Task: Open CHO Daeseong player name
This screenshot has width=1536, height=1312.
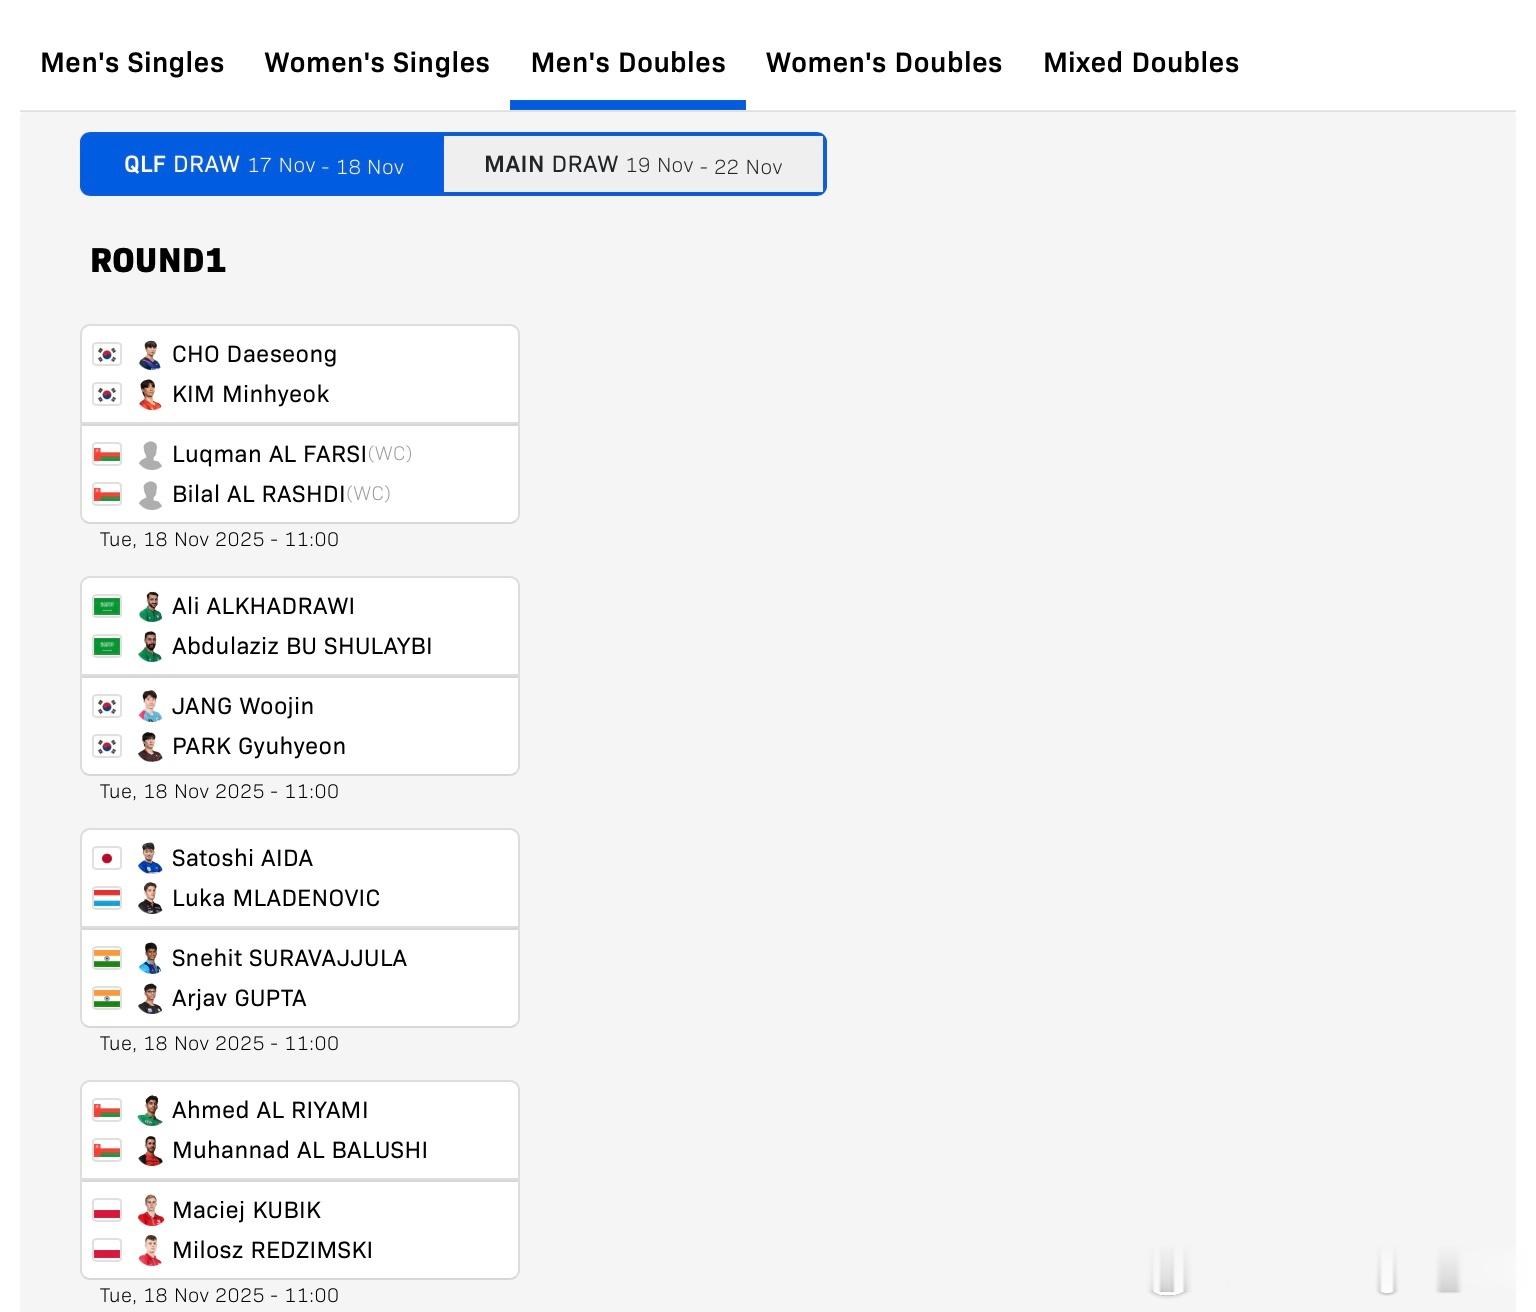Action: (x=254, y=354)
